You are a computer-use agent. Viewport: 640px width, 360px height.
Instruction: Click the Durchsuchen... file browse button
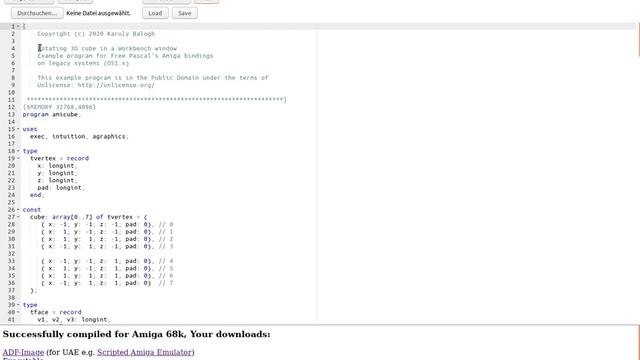pos(37,13)
